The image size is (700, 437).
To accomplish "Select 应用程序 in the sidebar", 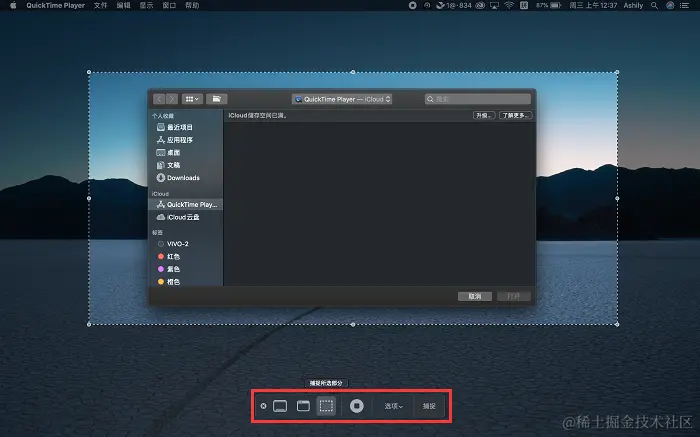I will pyautogui.click(x=185, y=140).
